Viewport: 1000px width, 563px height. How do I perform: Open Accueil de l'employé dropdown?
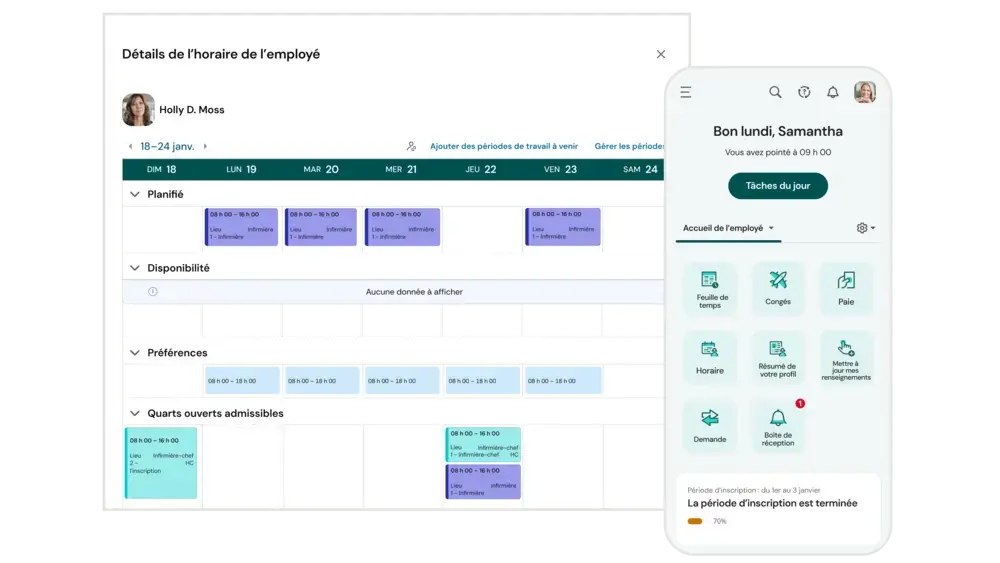pos(728,228)
